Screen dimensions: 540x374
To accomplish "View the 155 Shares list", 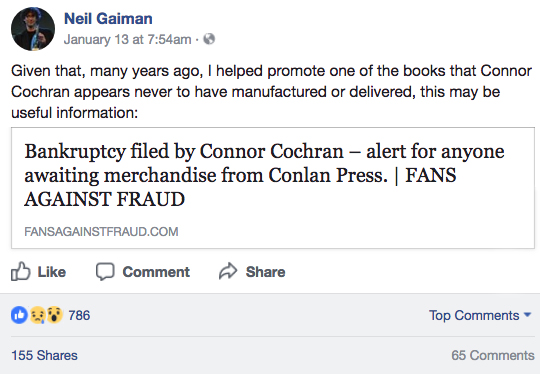I will [x=44, y=355].
